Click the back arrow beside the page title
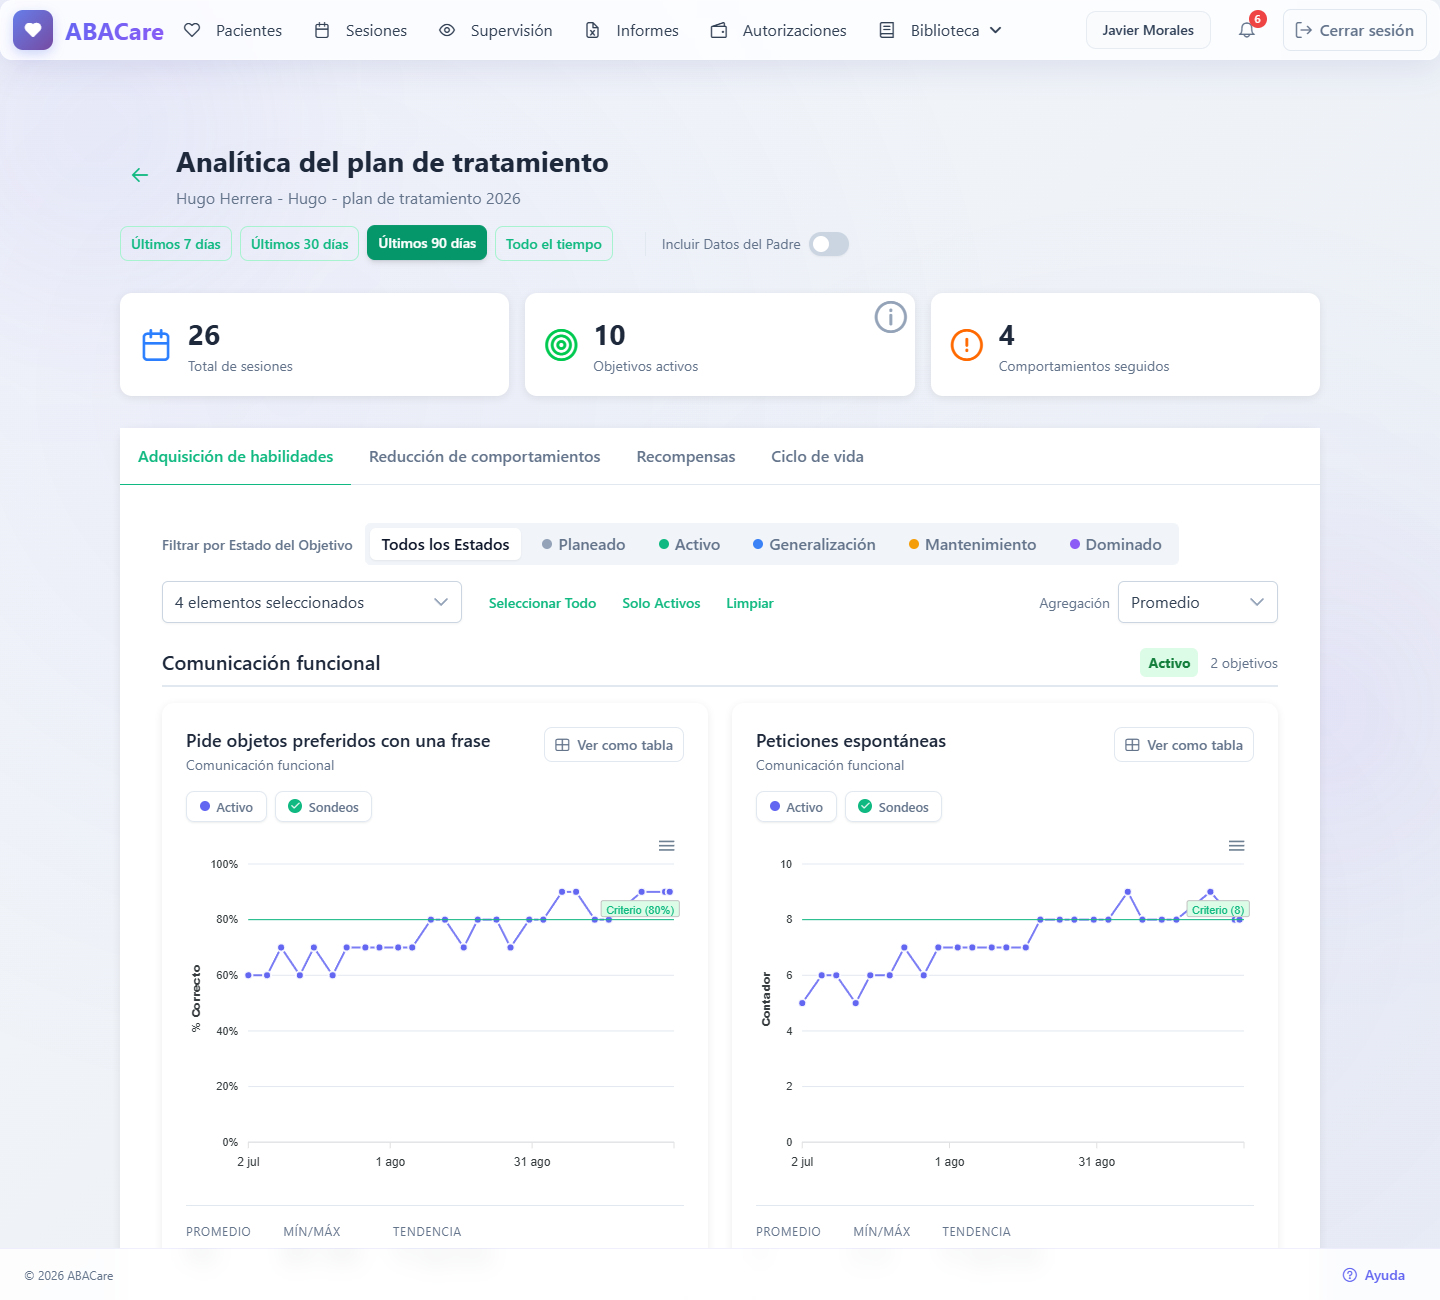Screen dimensions: 1440x1300 [140, 175]
